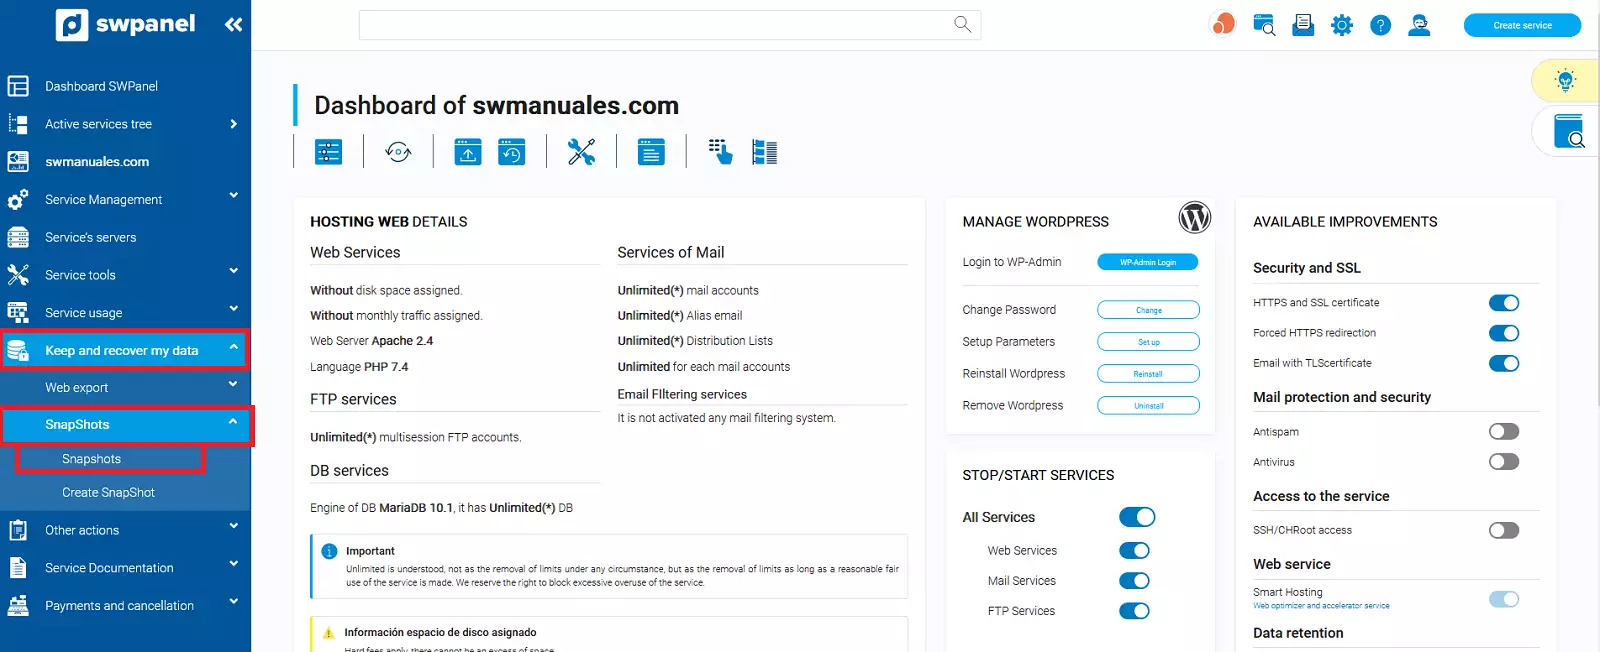Click the lightbulb tips icon
This screenshot has height=652, width=1600.
click(x=1565, y=81)
